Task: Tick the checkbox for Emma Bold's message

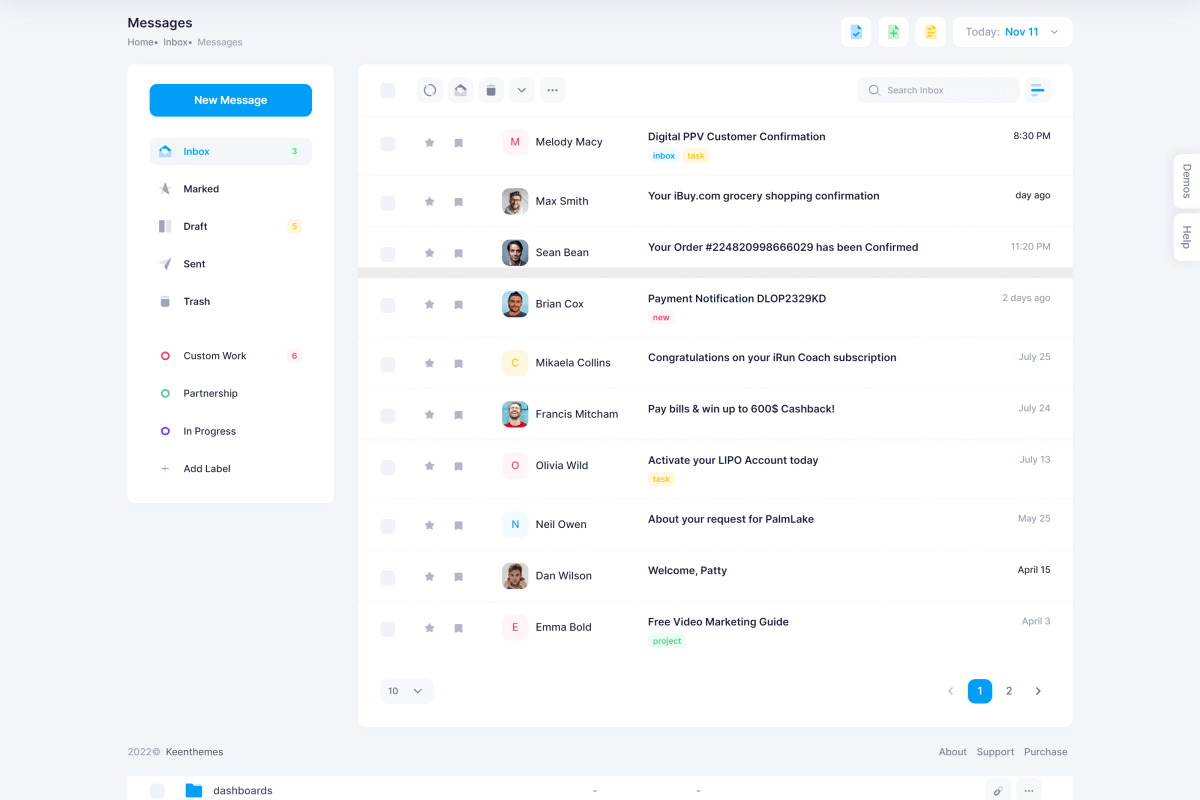Action: point(388,629)
